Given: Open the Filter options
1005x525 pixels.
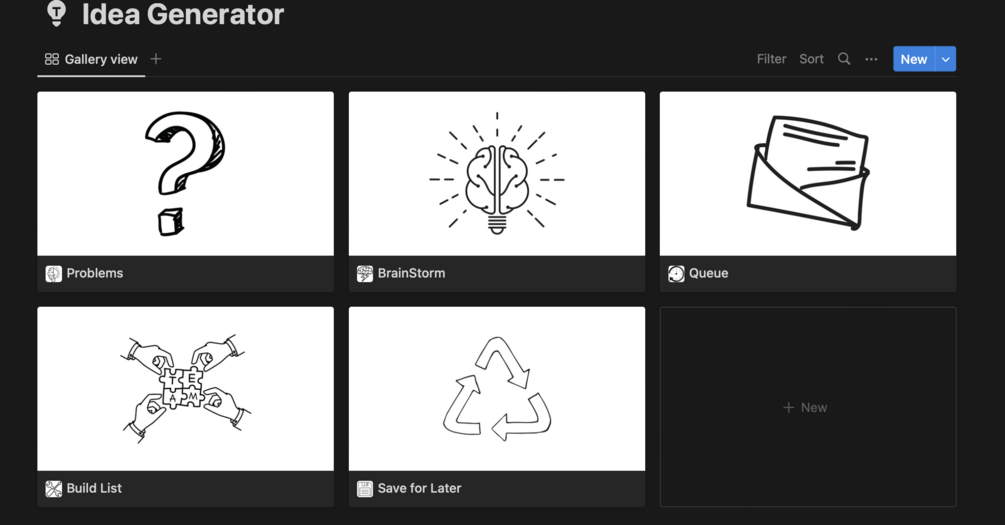Looking at the screenshot, I should point(771,59).
